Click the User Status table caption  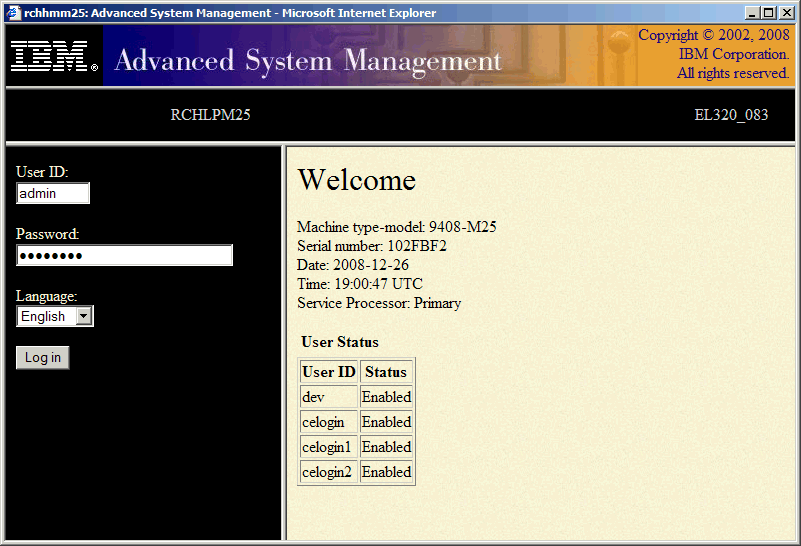point(340,342)
